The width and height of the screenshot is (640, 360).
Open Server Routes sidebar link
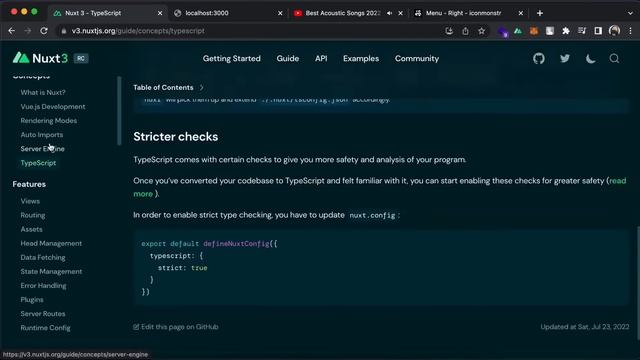pyautogui.click(x=43, y=313)
